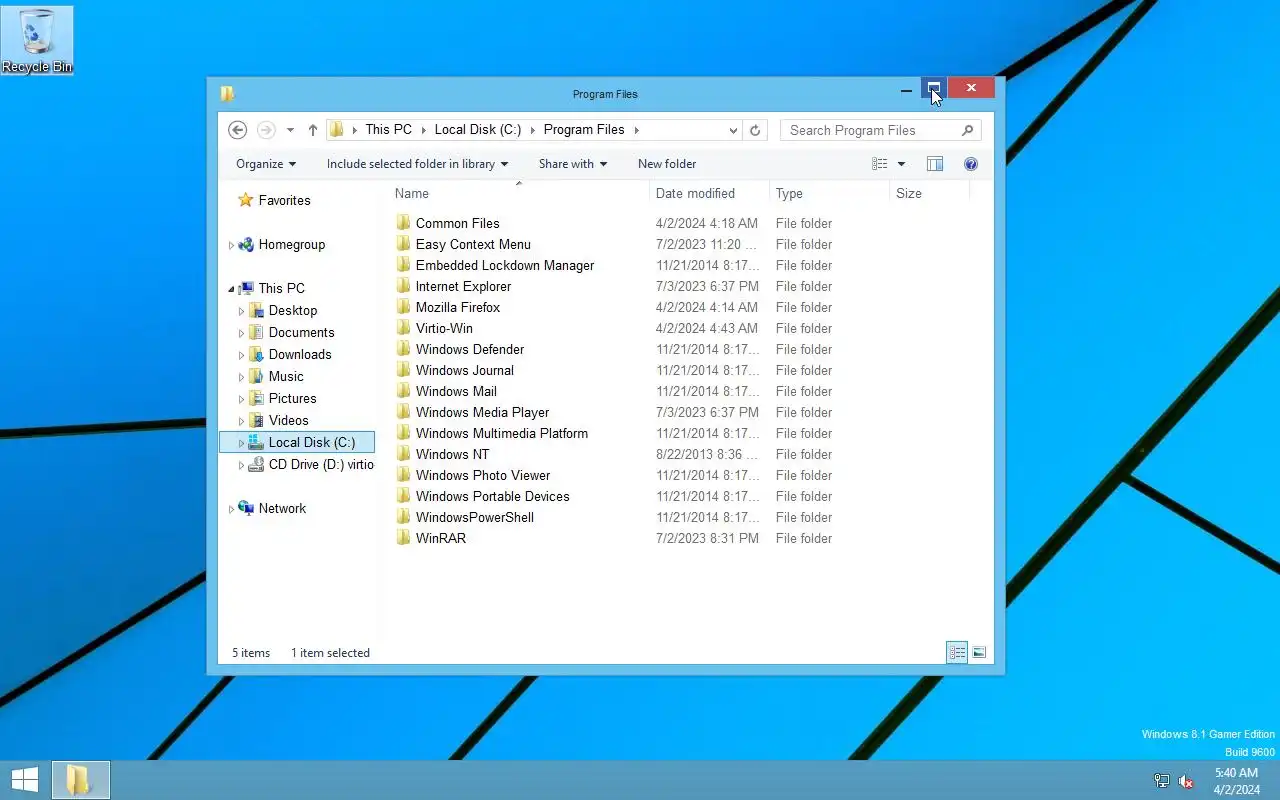This screenshot has width=1280, height=800.
Task: Click the Back navigation arrow
Action: point(237,130)
